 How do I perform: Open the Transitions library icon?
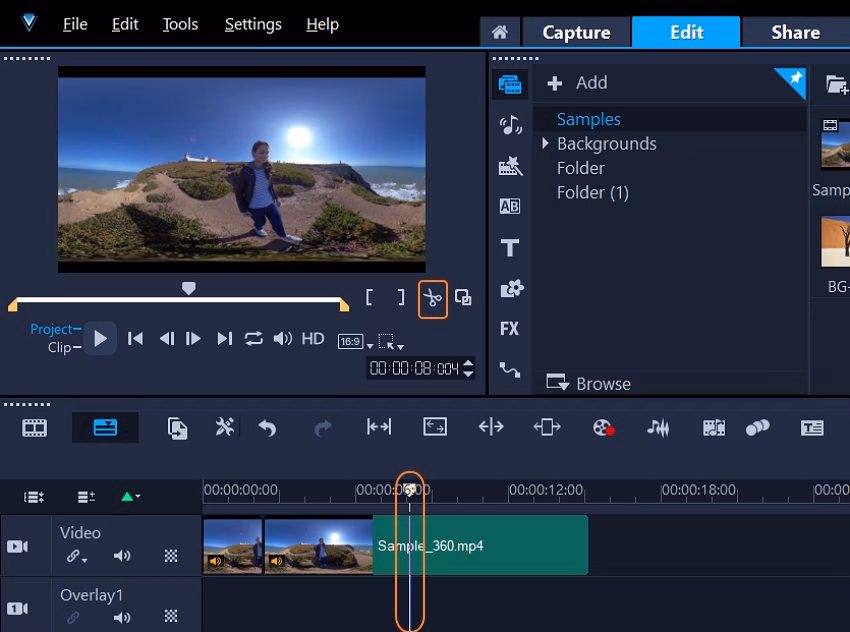click(x=510, y=206)
